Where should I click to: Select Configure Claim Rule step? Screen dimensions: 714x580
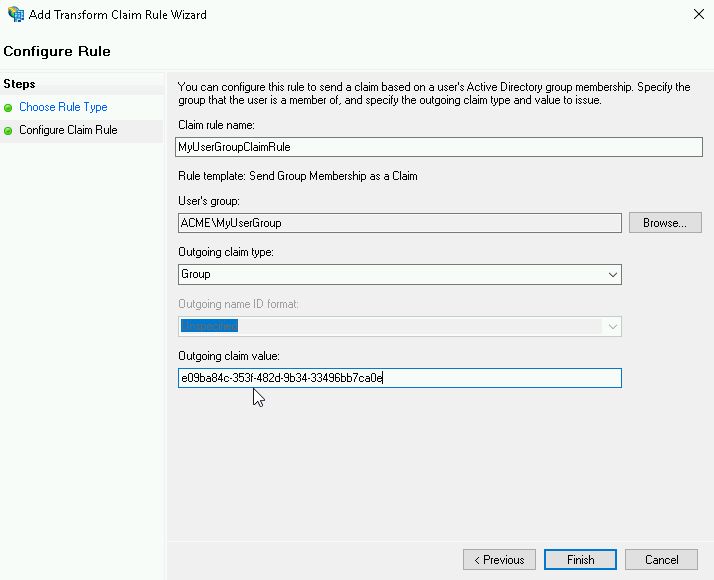coord(68,130)
